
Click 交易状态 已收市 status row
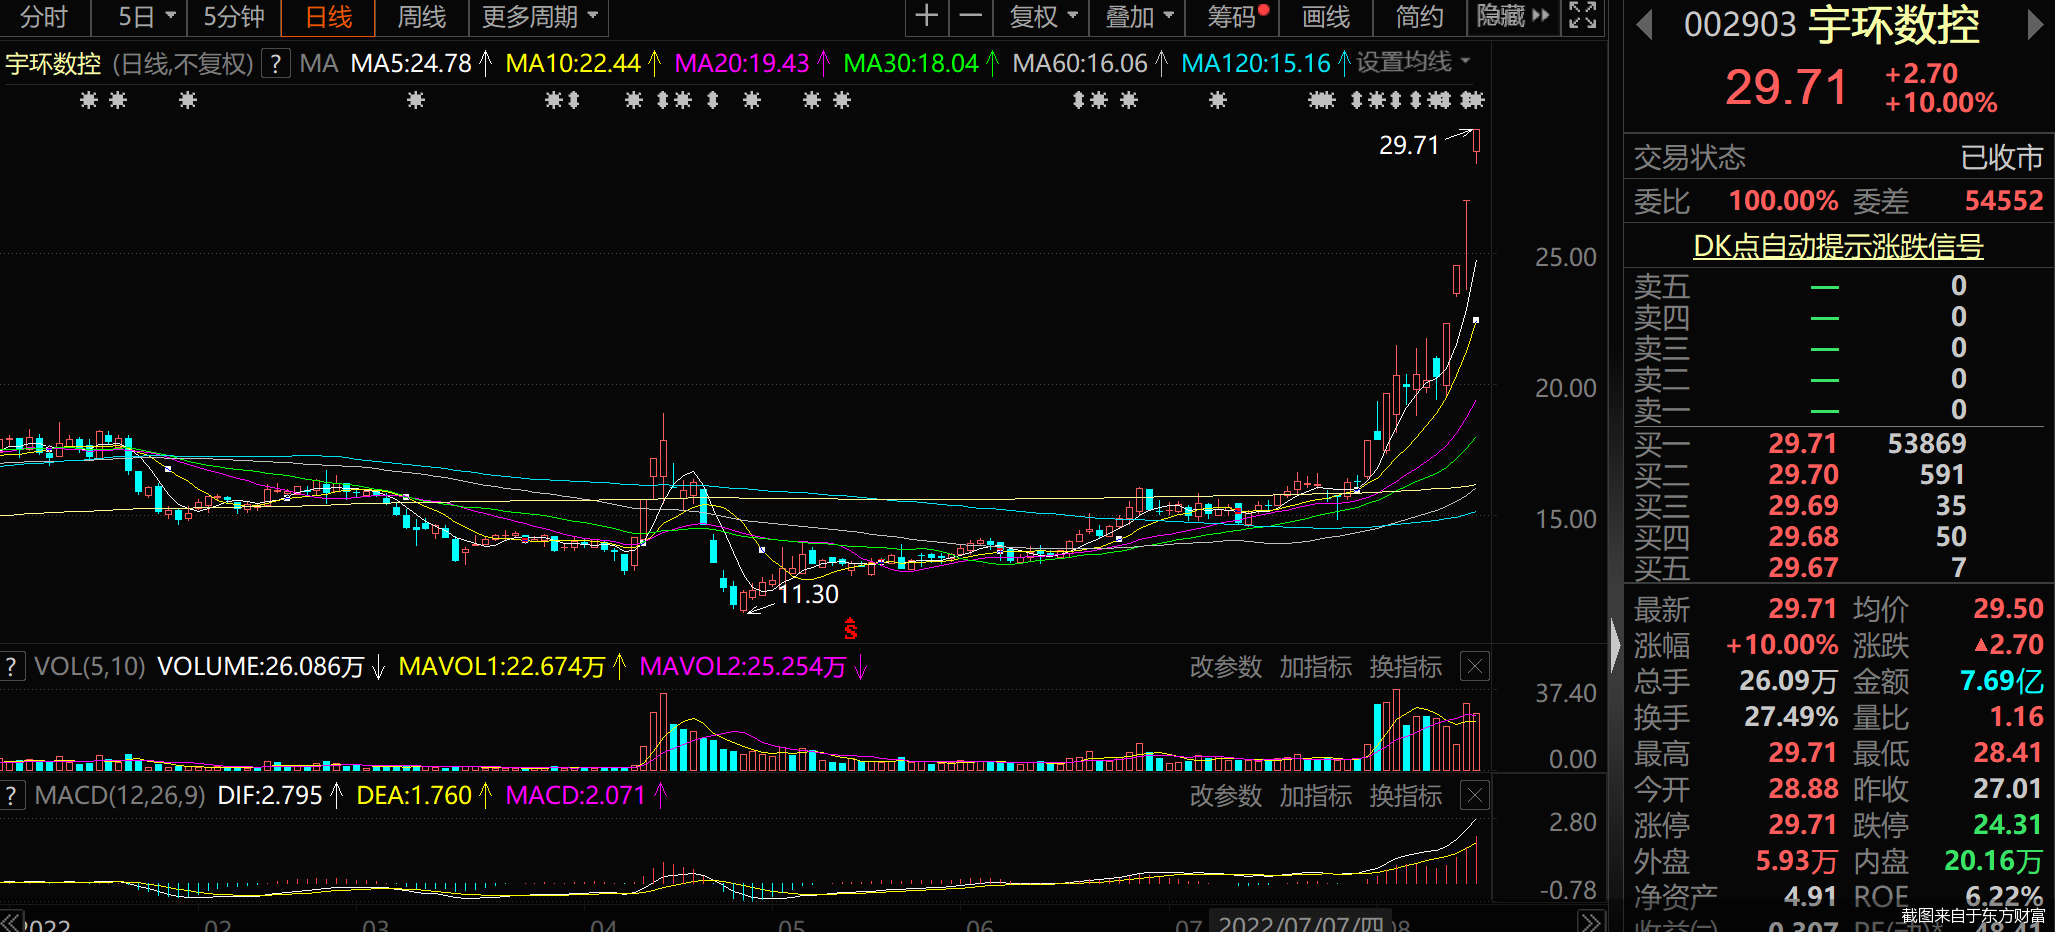pyautogui.click(x=1838, y=158)
